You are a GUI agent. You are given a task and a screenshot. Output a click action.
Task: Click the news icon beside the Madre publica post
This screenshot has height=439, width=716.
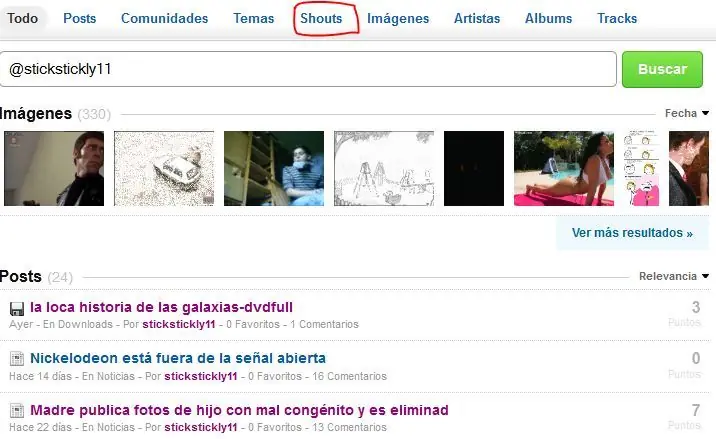click(x=17, y=411)
